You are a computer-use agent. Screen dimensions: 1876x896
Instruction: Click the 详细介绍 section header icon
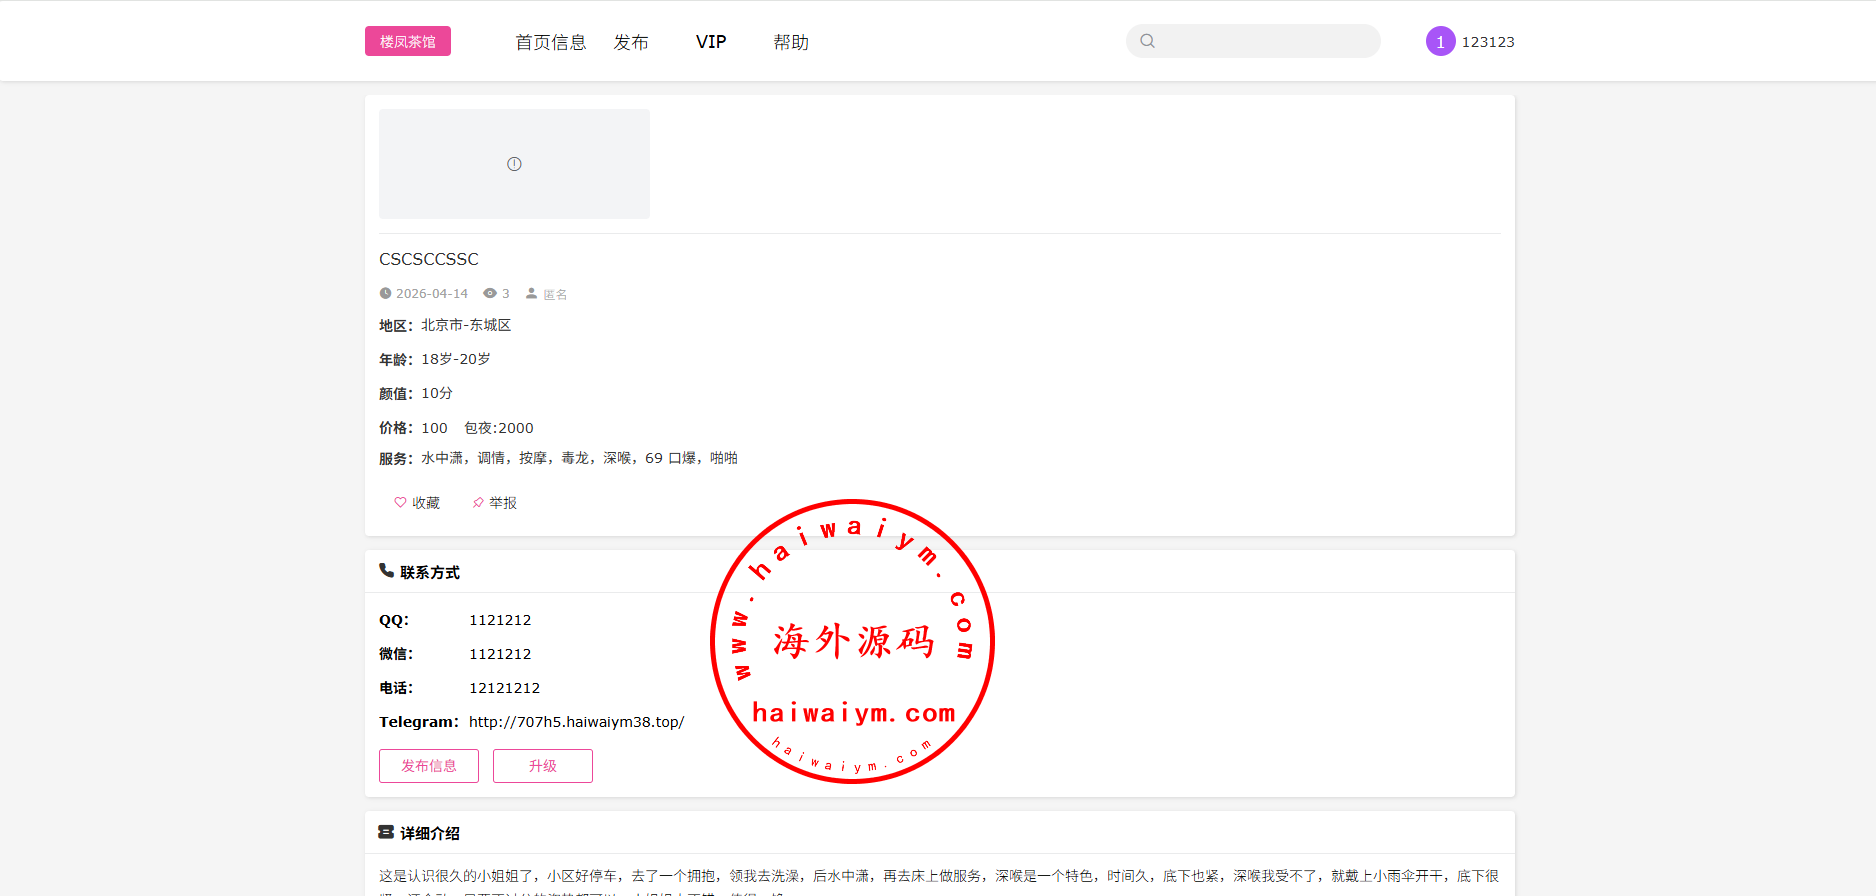(386, 832)
